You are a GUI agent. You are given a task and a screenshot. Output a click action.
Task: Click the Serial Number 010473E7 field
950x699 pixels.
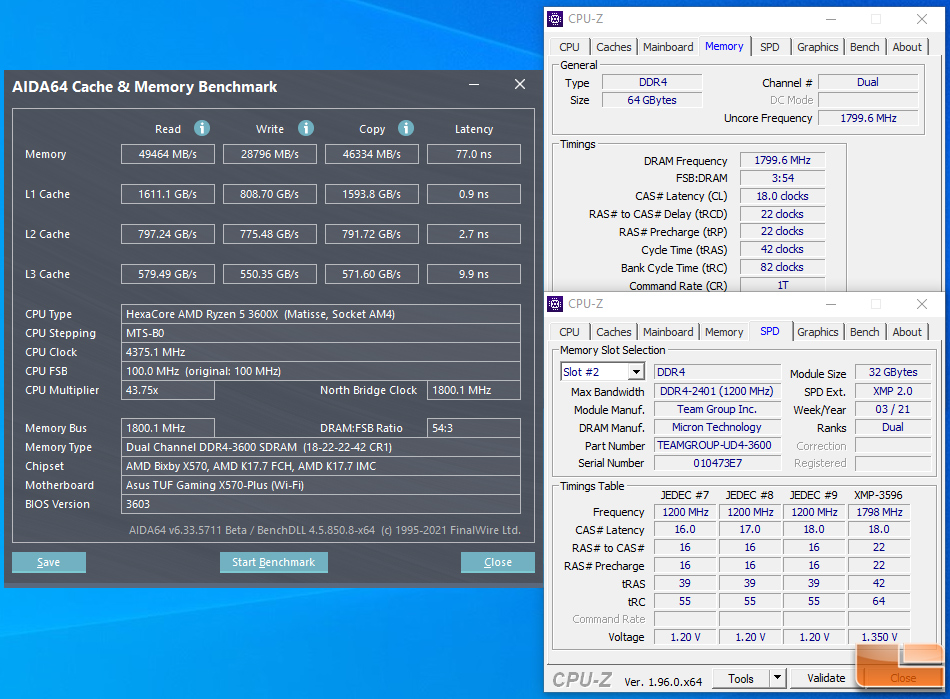click(717, 463)
